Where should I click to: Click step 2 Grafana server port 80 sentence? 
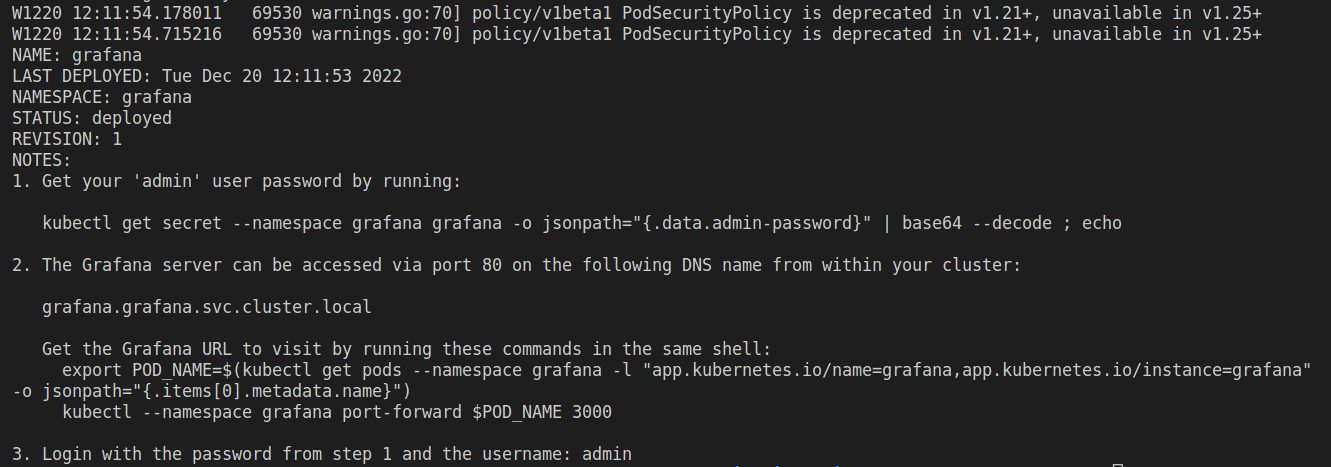(x=516, y=265)
